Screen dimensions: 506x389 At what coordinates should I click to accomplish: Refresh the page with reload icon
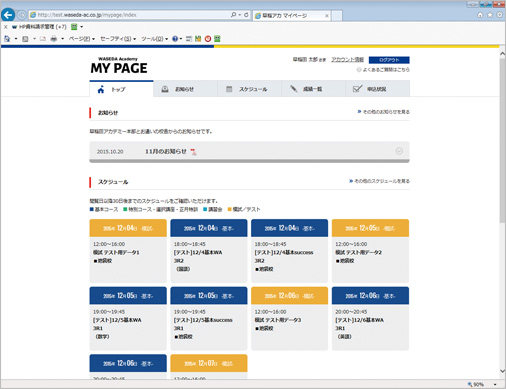246,15
